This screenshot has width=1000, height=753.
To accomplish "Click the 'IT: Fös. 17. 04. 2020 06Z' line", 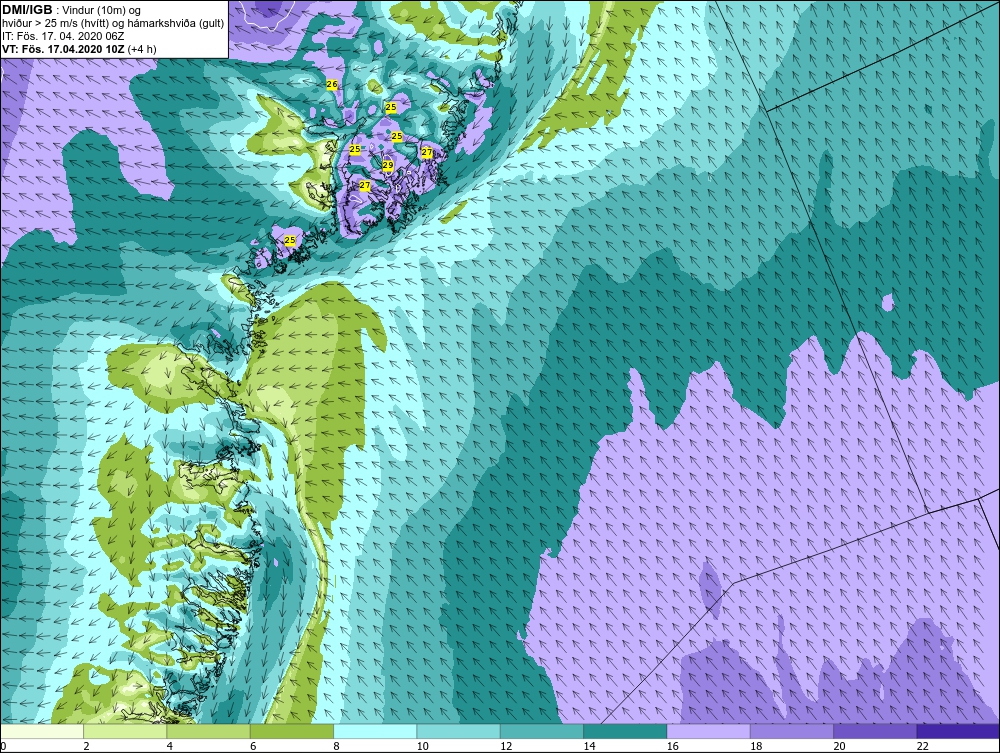I will 62,36.
